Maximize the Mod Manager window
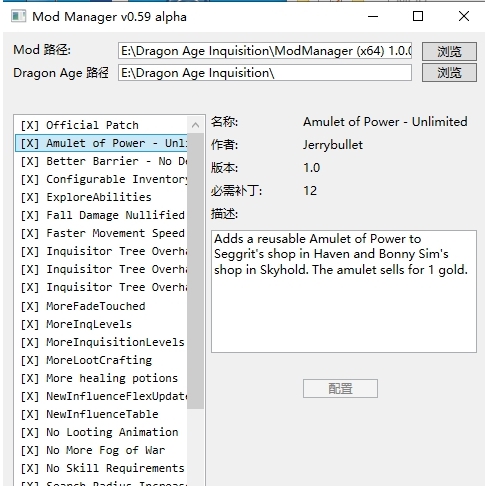 click(x=418, y=16)
